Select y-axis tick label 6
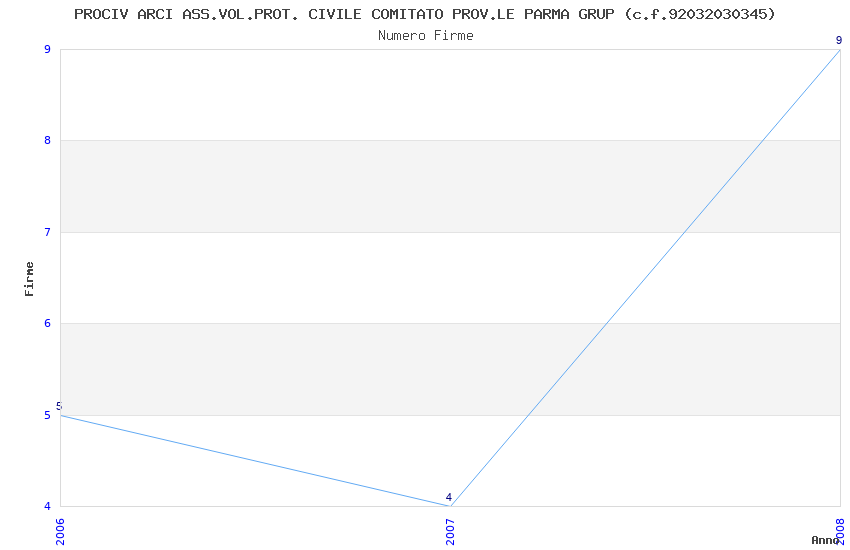850x550 pixels. tap(47, 323)
